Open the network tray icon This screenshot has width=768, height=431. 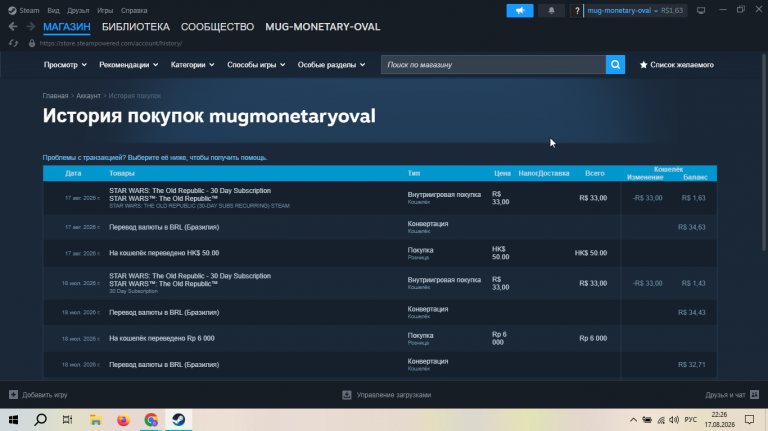click(x=661, y=420)
